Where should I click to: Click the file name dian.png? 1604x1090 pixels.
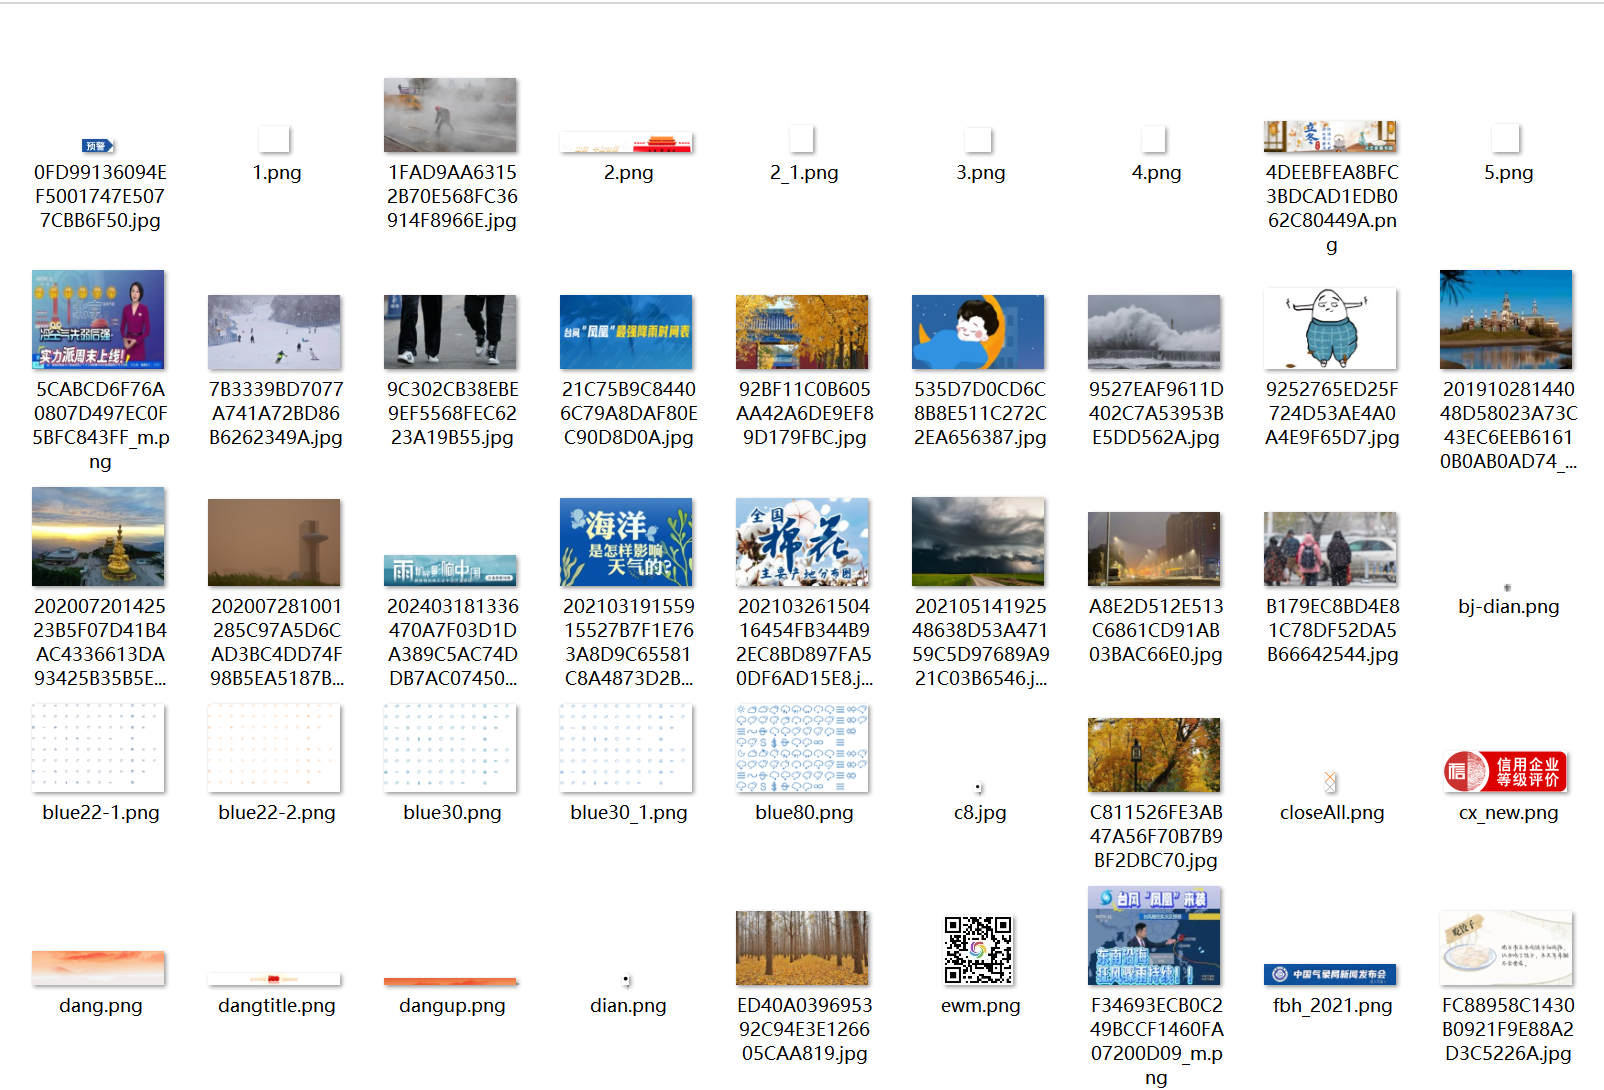coord(628,1006)
